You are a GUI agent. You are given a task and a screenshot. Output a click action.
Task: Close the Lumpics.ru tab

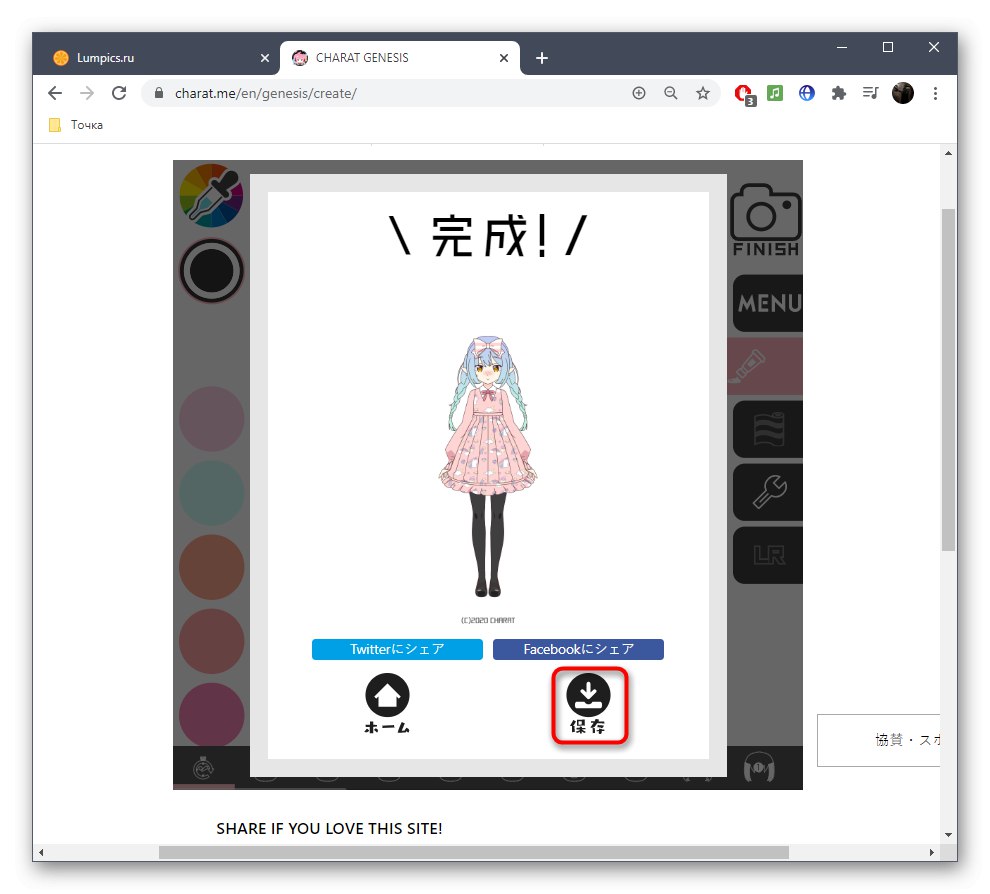point(265,58)
